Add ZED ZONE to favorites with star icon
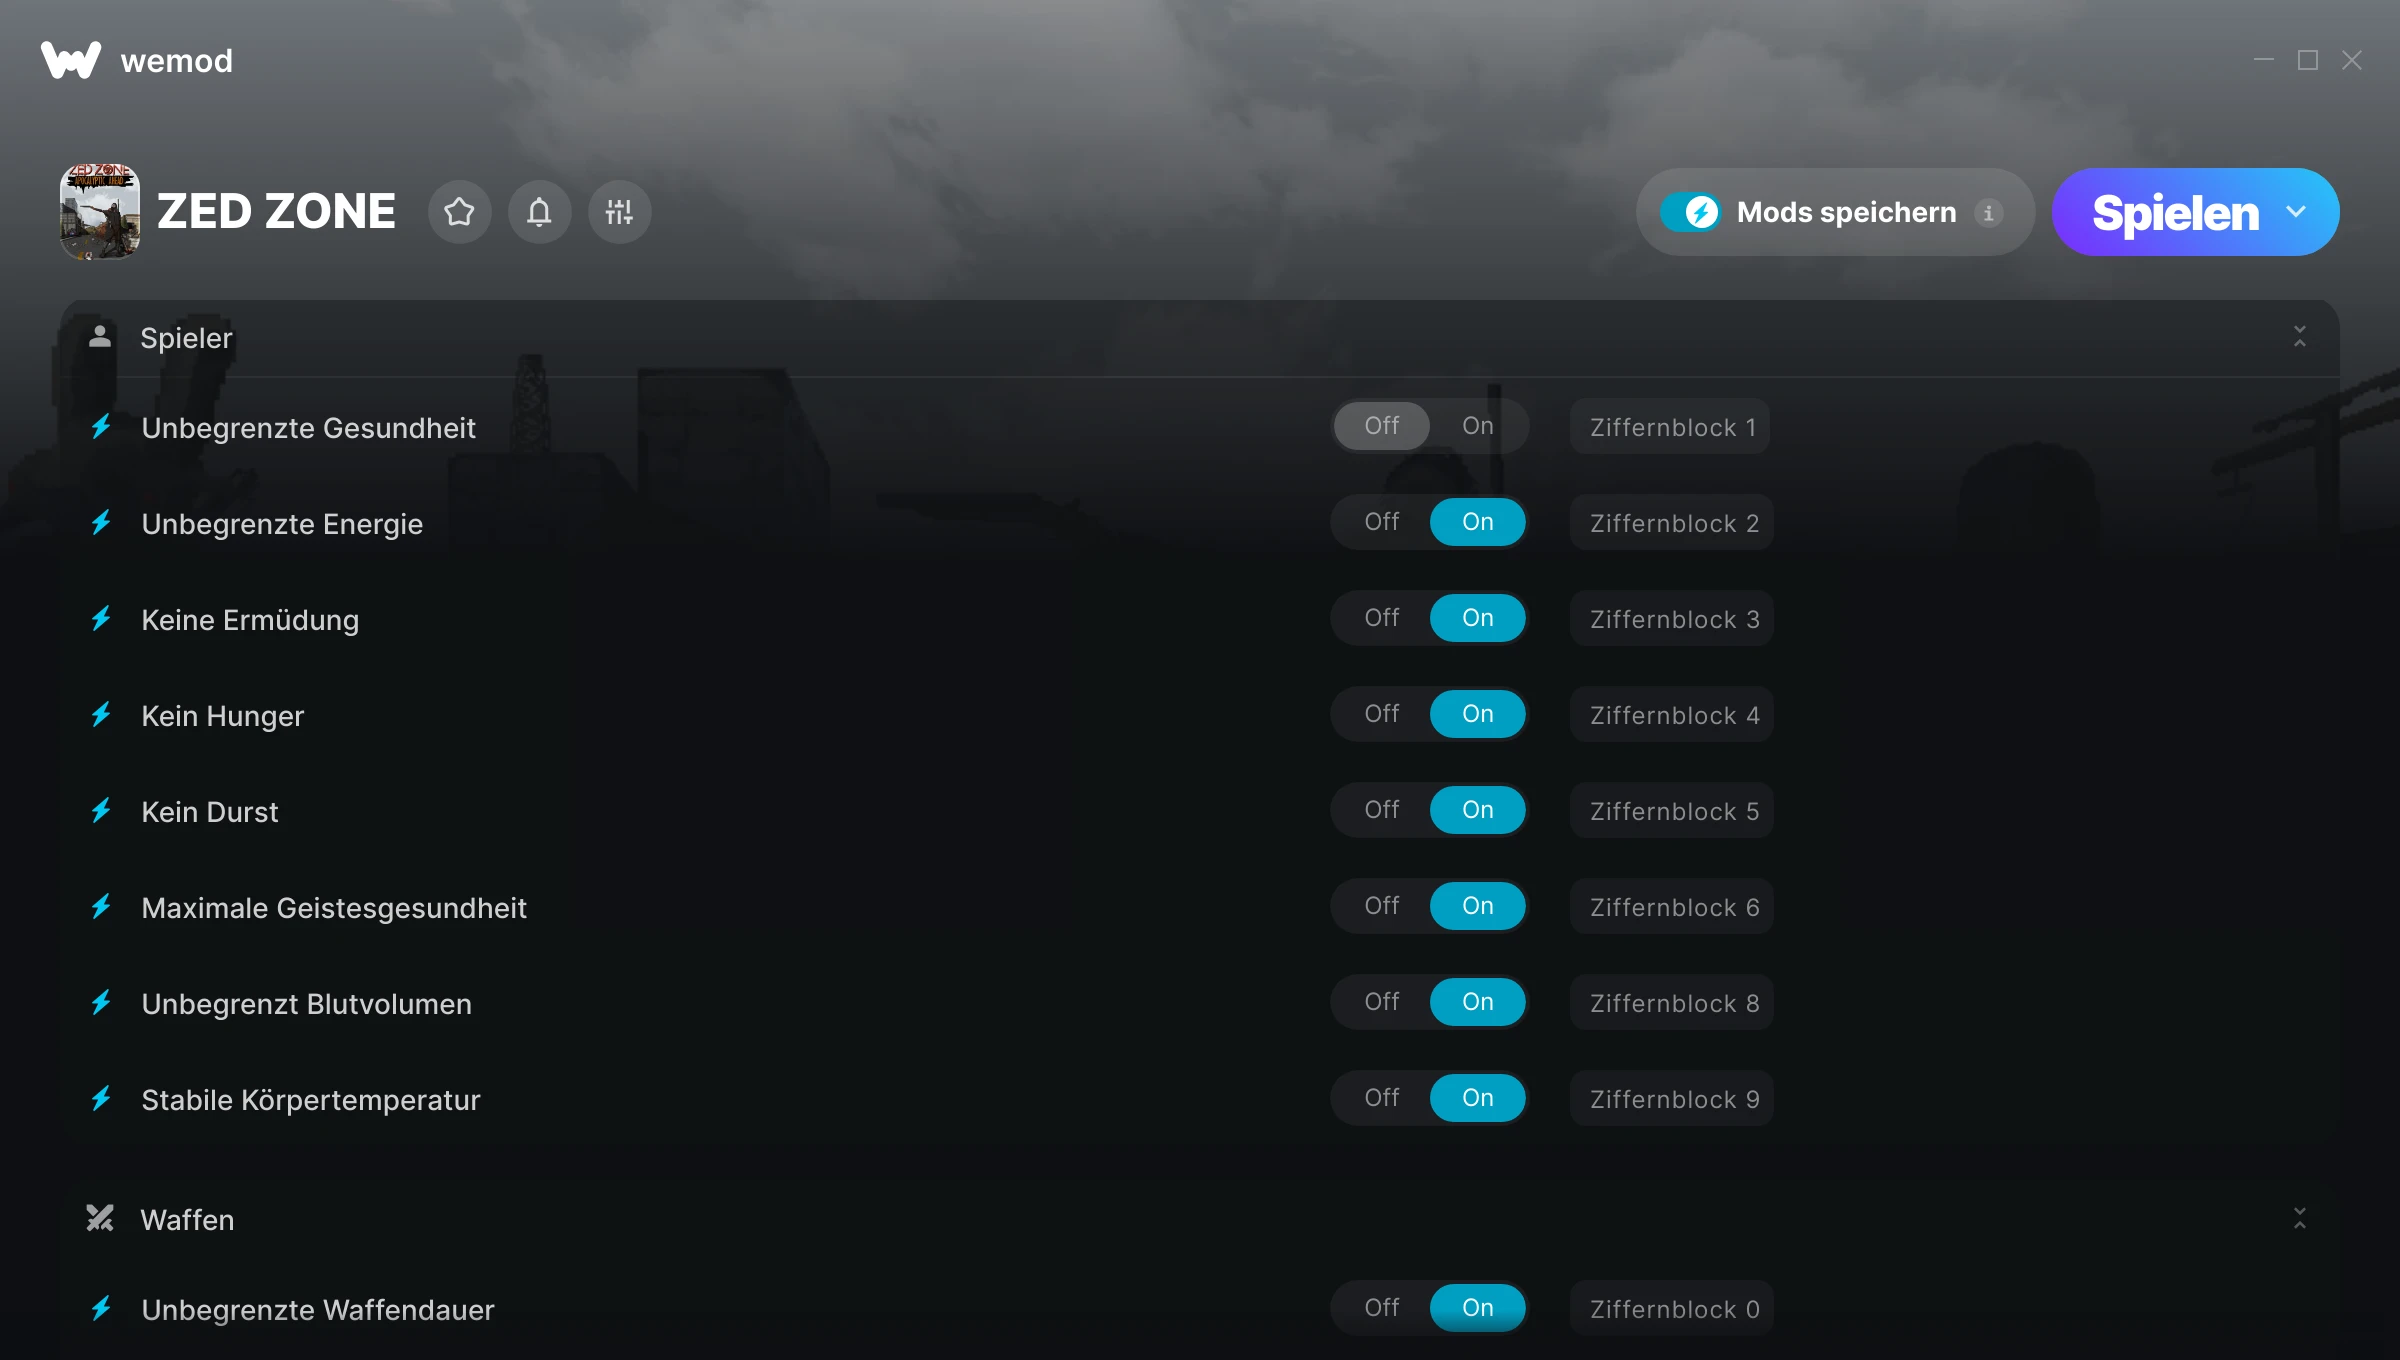Screen dimensions: 2400x1360 (459, 212)
